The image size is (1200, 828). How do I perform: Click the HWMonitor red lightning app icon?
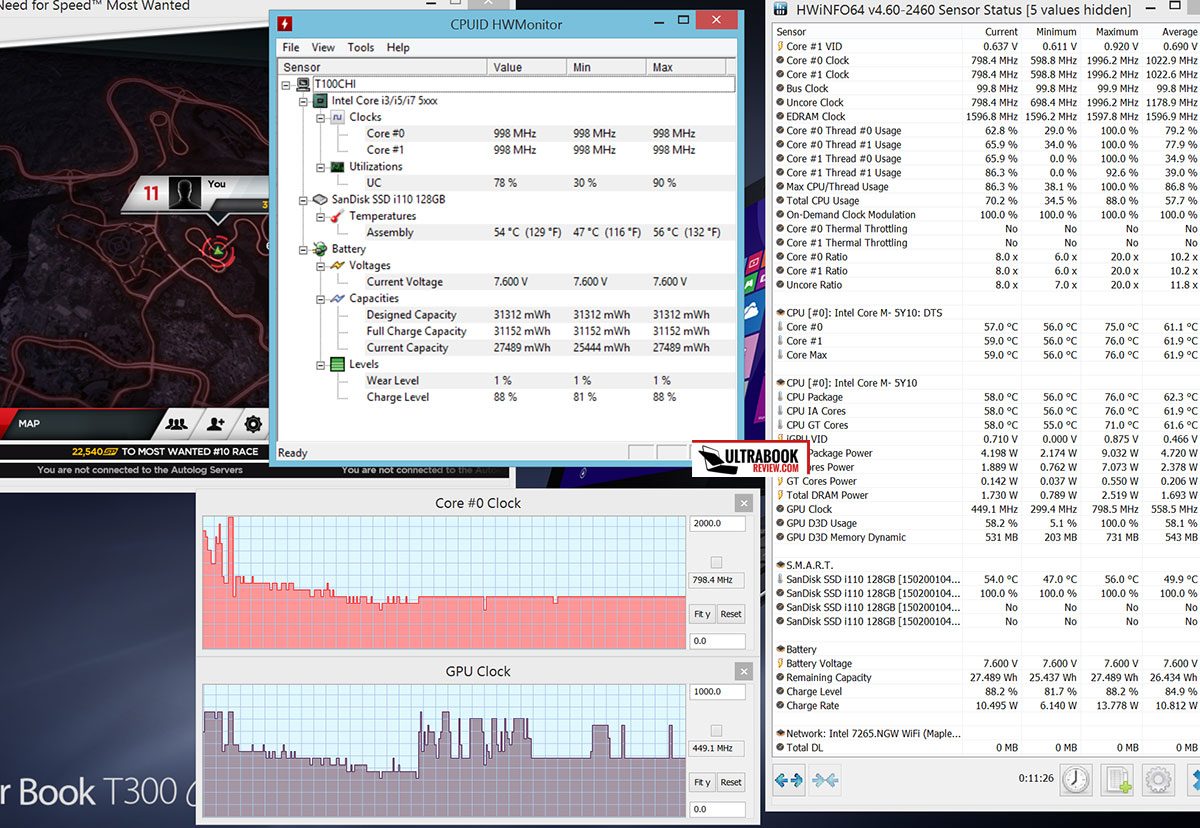pos(284,23)
